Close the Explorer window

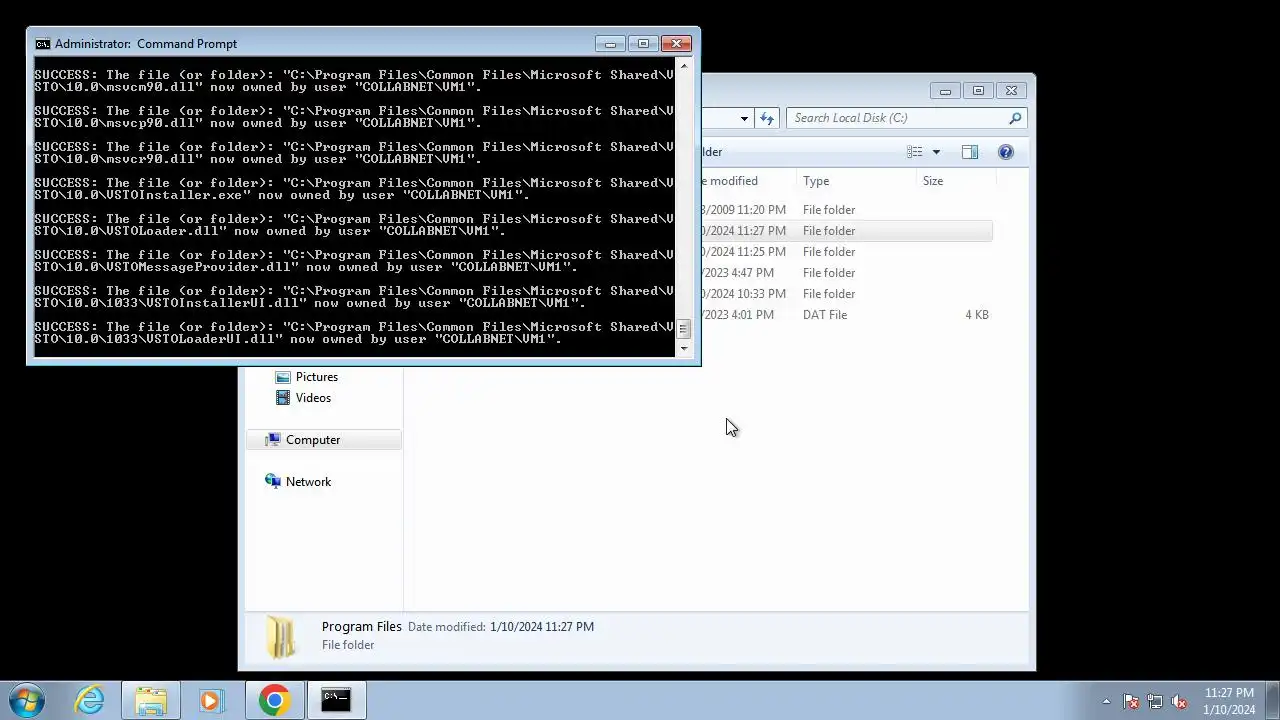[x=1011, y=91]
